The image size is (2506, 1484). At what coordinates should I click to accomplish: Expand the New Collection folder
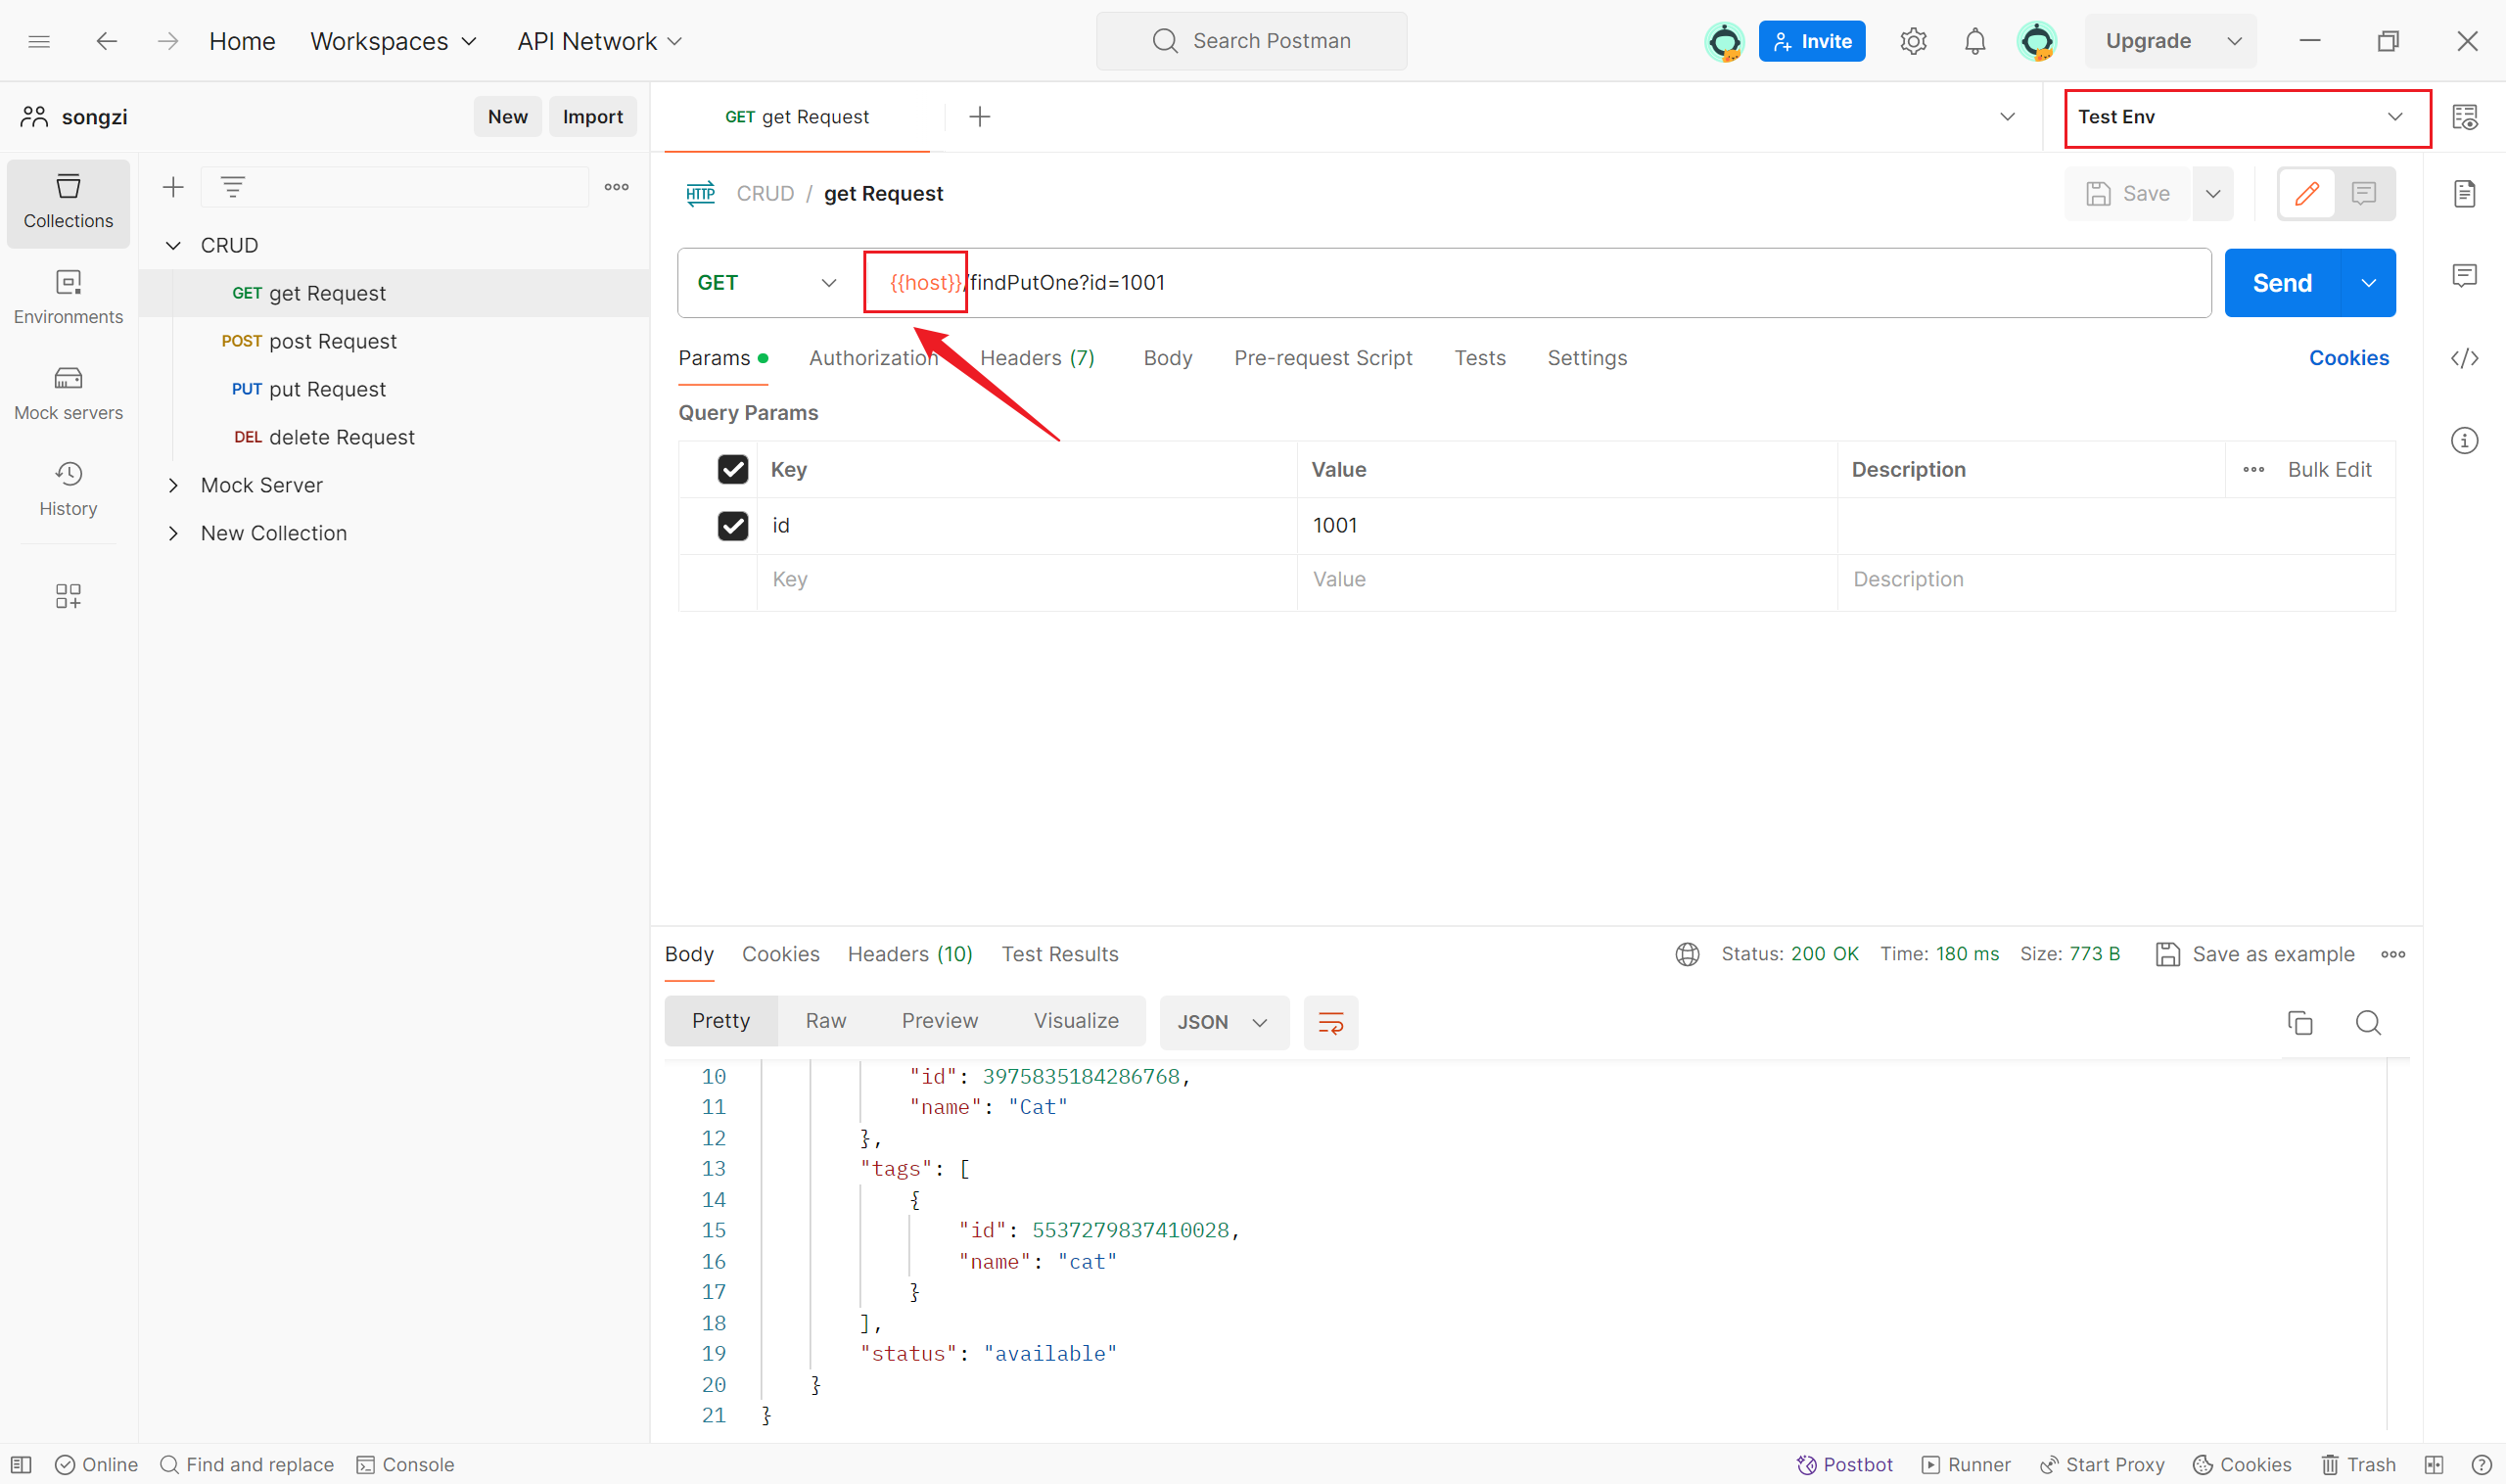pos(173,533)
